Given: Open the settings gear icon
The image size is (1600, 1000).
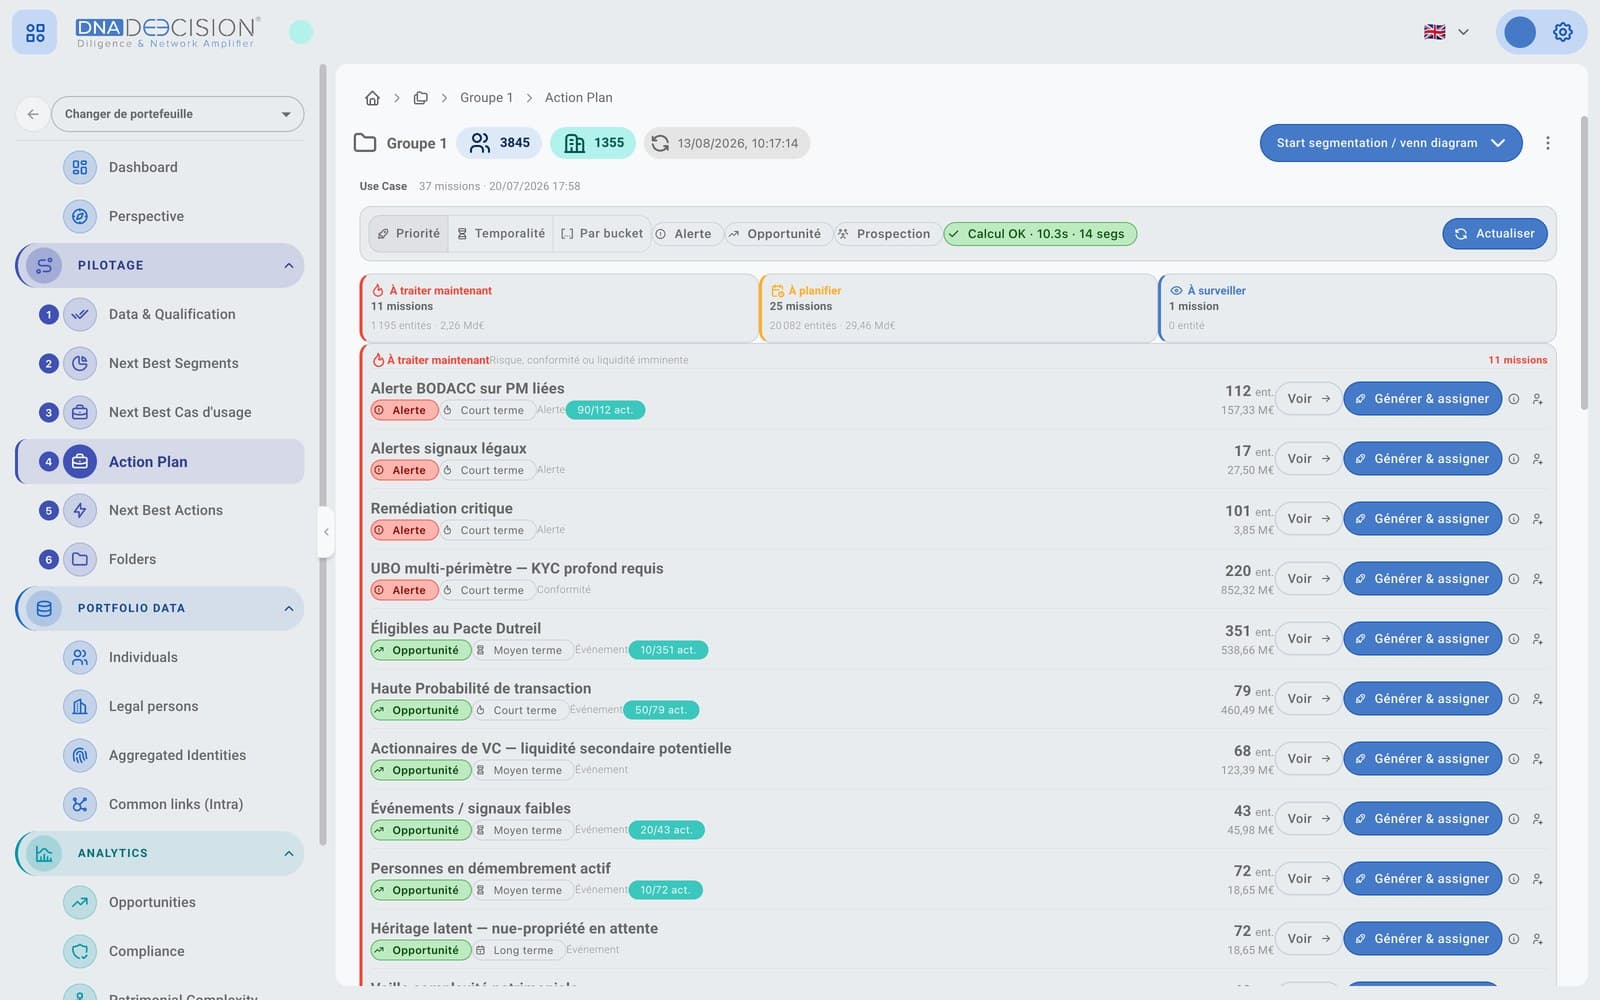Looking at the screenshot, I should (1562, 32).
